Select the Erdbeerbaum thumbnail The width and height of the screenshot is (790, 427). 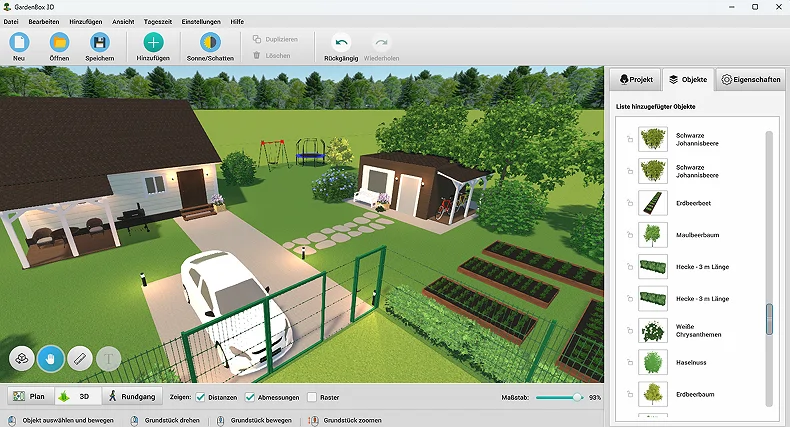point(652,394)
